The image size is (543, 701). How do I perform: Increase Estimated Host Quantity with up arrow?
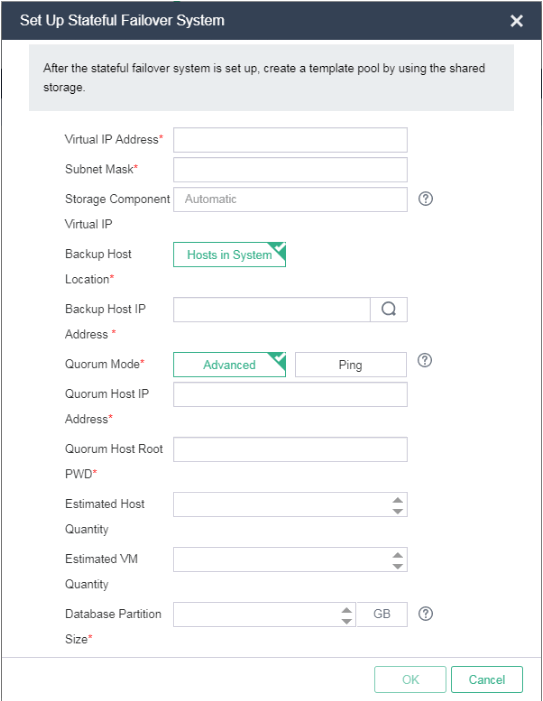[x=397, y=500]
